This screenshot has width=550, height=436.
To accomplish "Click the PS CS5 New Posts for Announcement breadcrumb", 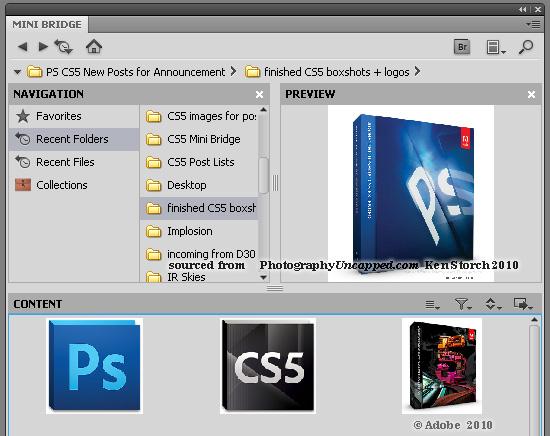I will click(127, 72).
